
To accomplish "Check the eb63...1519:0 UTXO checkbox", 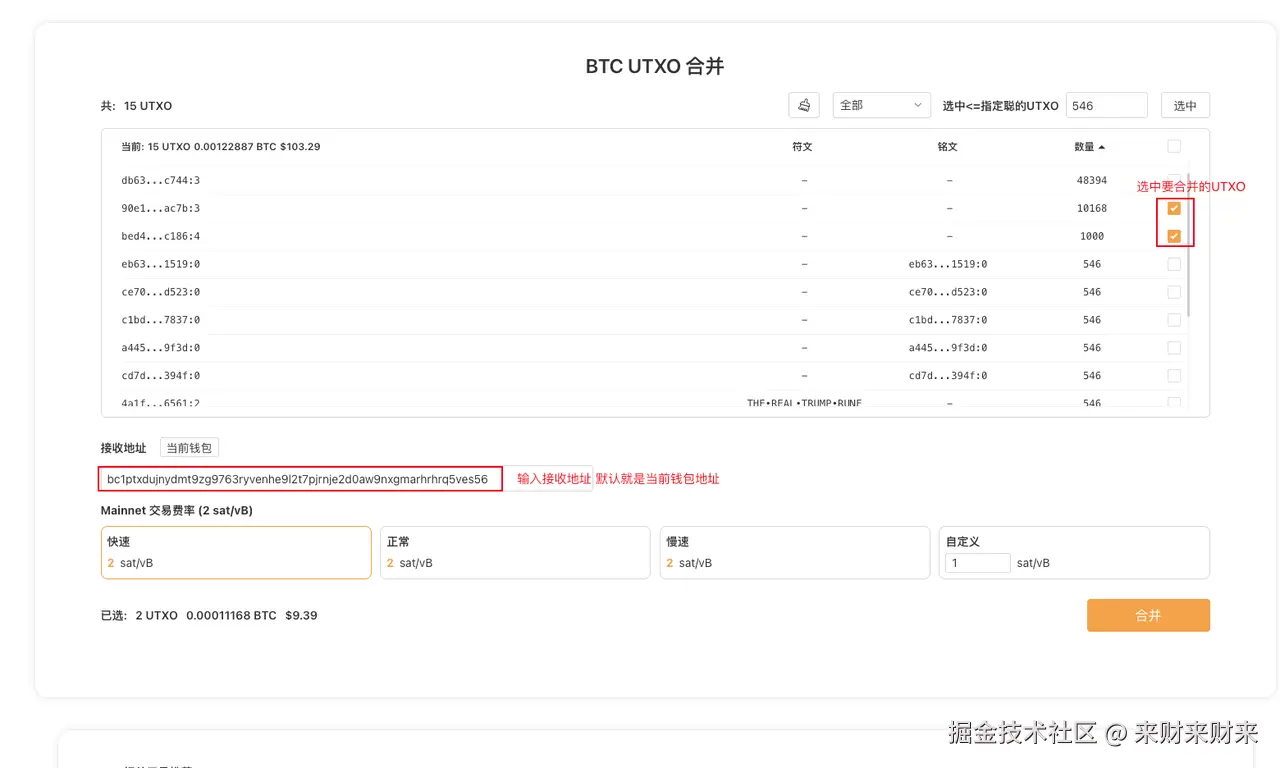I will tap(1173, 264).
